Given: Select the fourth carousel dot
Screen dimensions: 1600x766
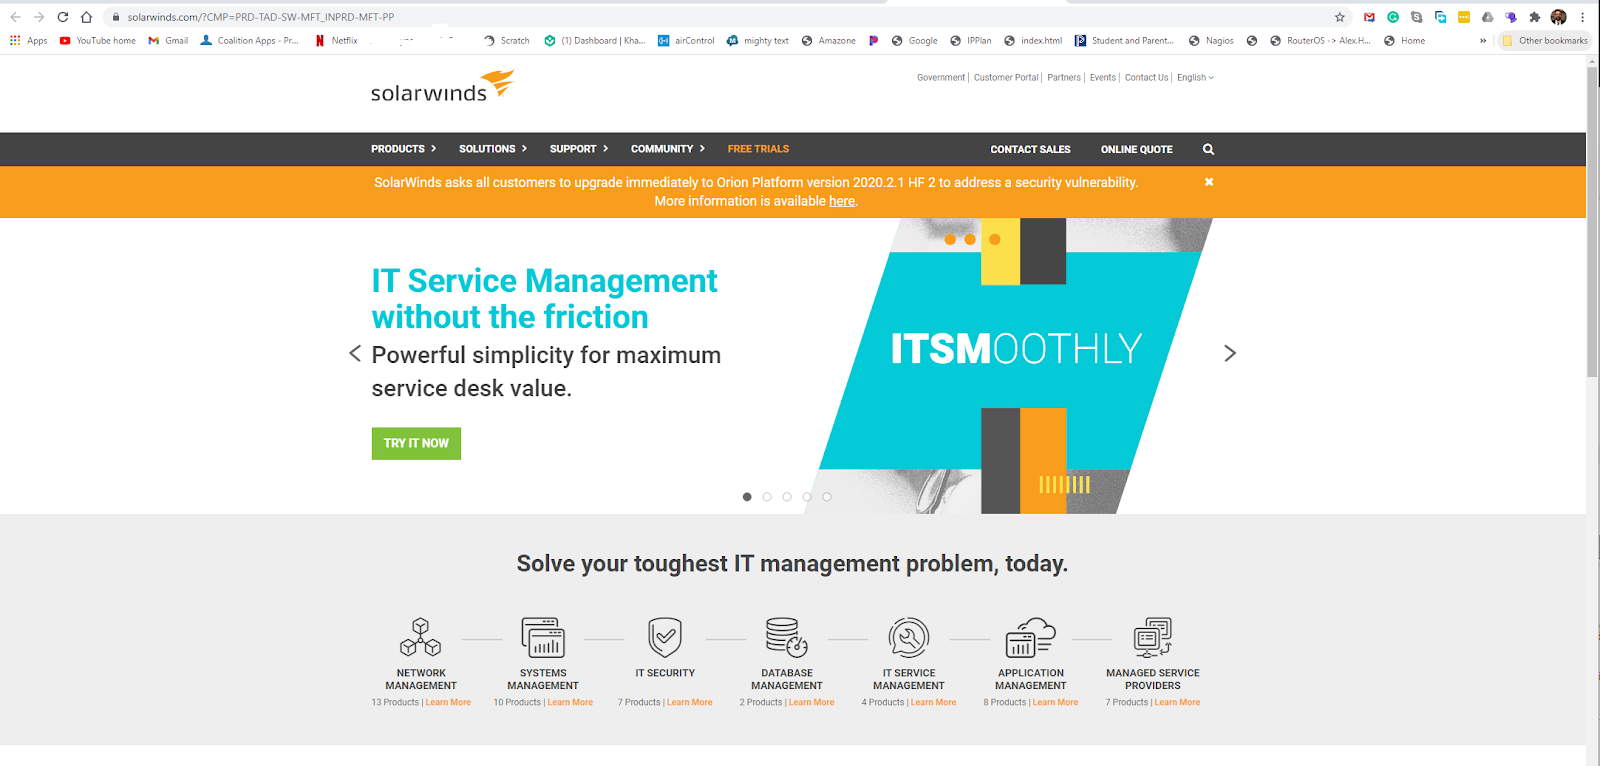Looking at the screenshot, I should coord(807,497).
